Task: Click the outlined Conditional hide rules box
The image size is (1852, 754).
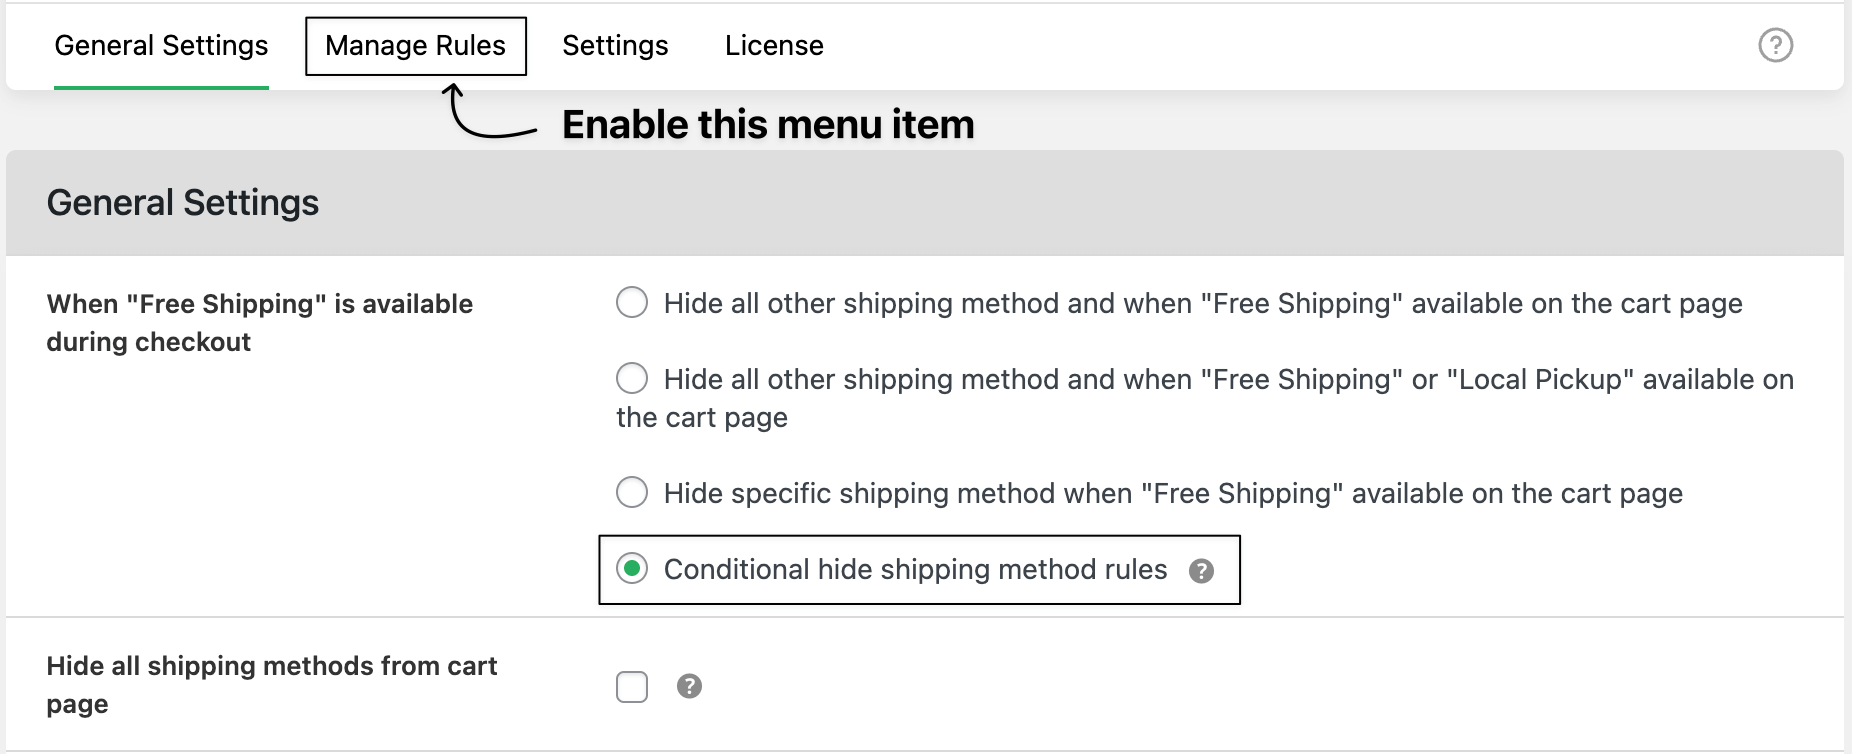Action: 920,569
